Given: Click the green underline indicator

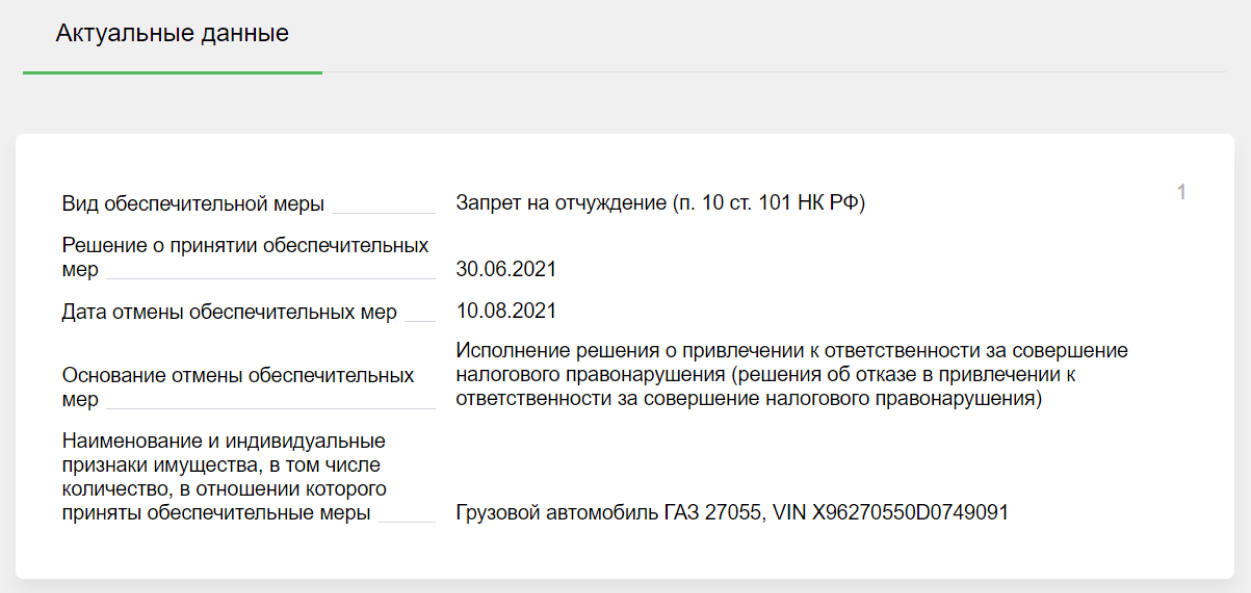Looking at the screenshot, I should tap(174, 70).
